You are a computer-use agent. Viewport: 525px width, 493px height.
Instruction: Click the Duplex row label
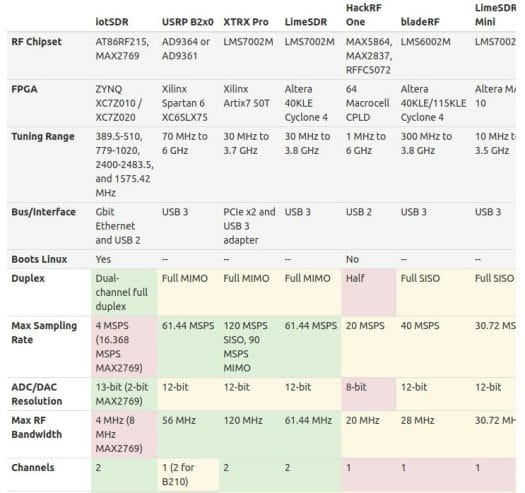coord(28,278)
